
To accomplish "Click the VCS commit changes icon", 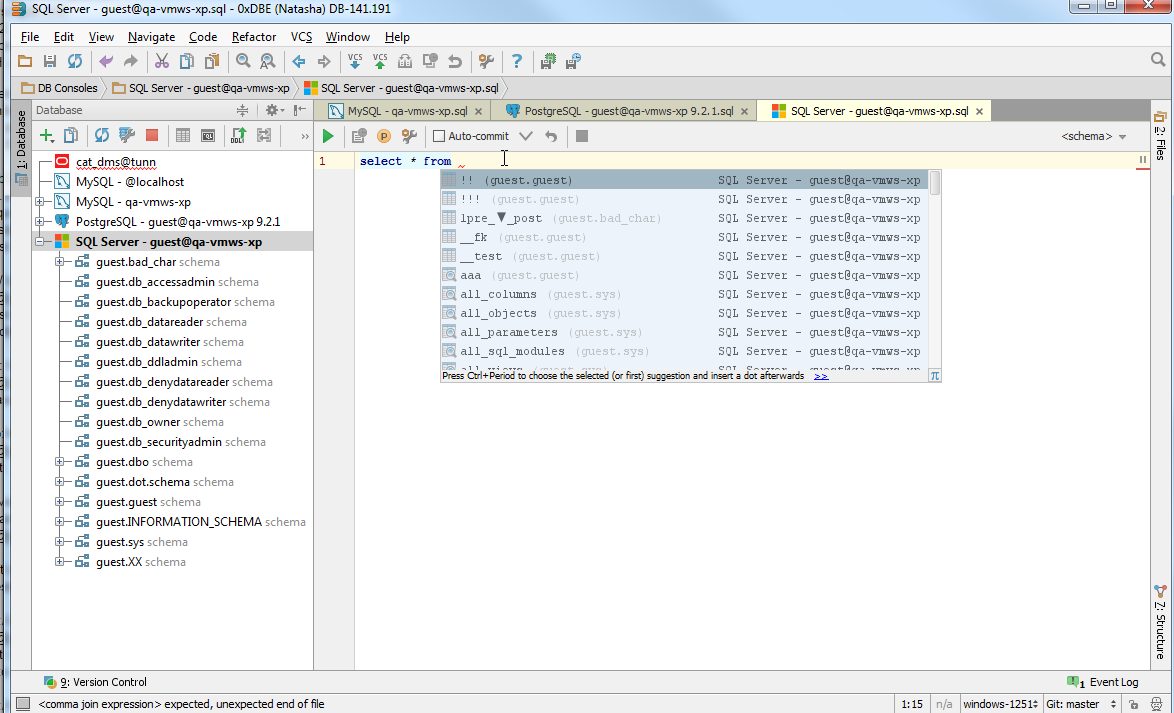I will click(x=380, y=61).
